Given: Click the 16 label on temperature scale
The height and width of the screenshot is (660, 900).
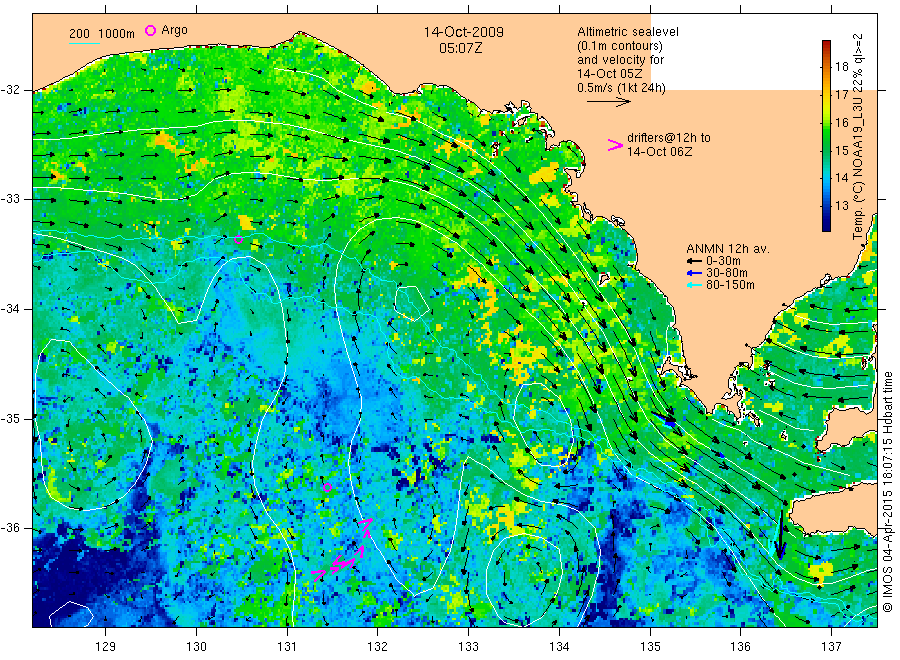Looking at the screenshot, I should click(841, 122).
